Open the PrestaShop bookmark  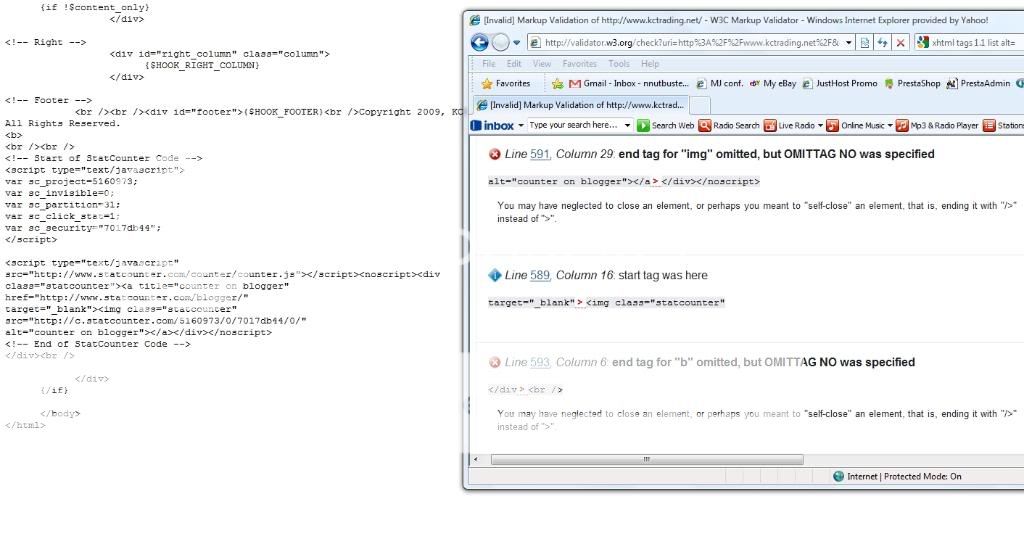click(x=910, y=84)
